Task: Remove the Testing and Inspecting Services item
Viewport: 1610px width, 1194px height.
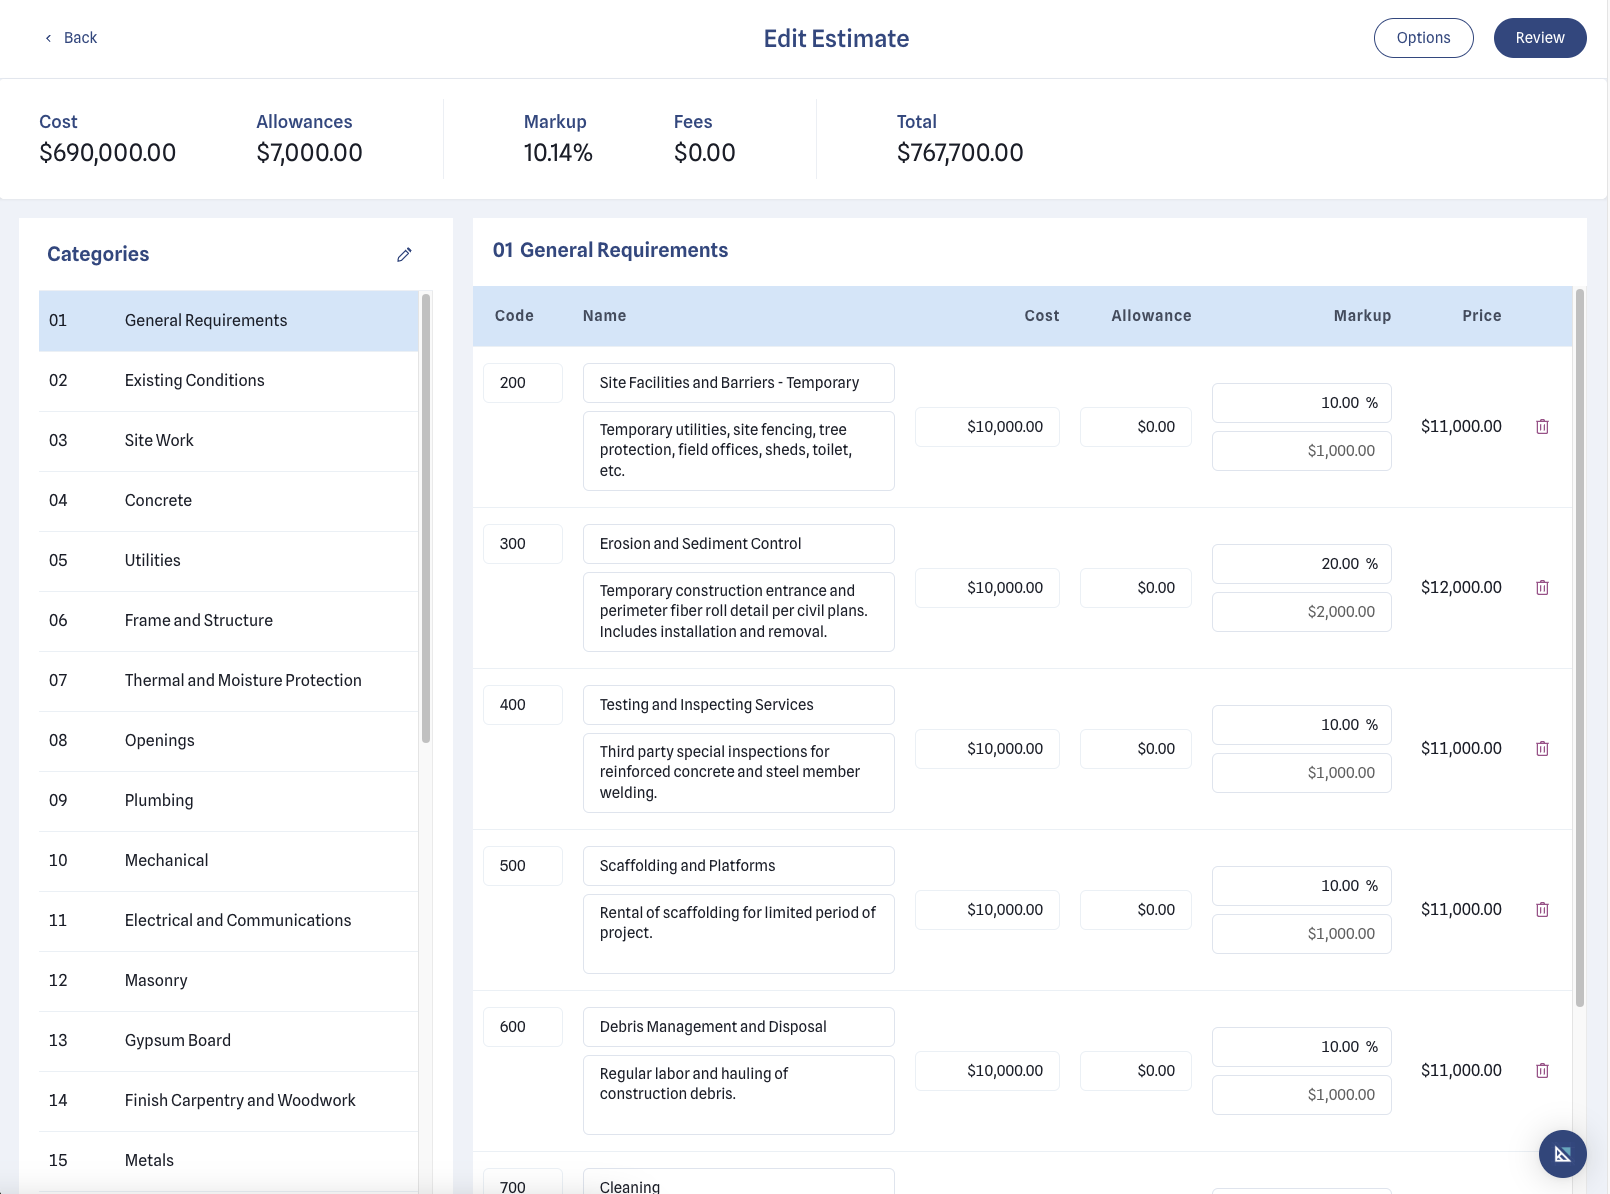Action: click(x=1543, y=748)
